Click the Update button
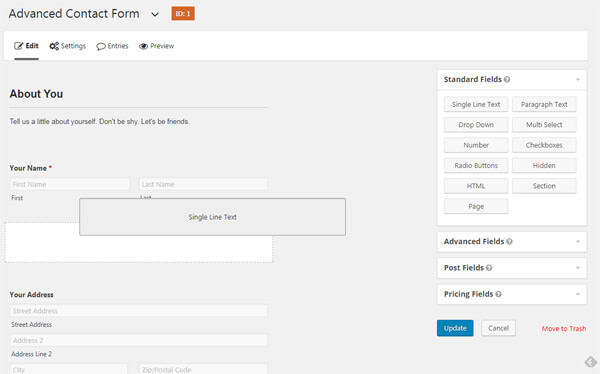 click(x=455, y=328)
